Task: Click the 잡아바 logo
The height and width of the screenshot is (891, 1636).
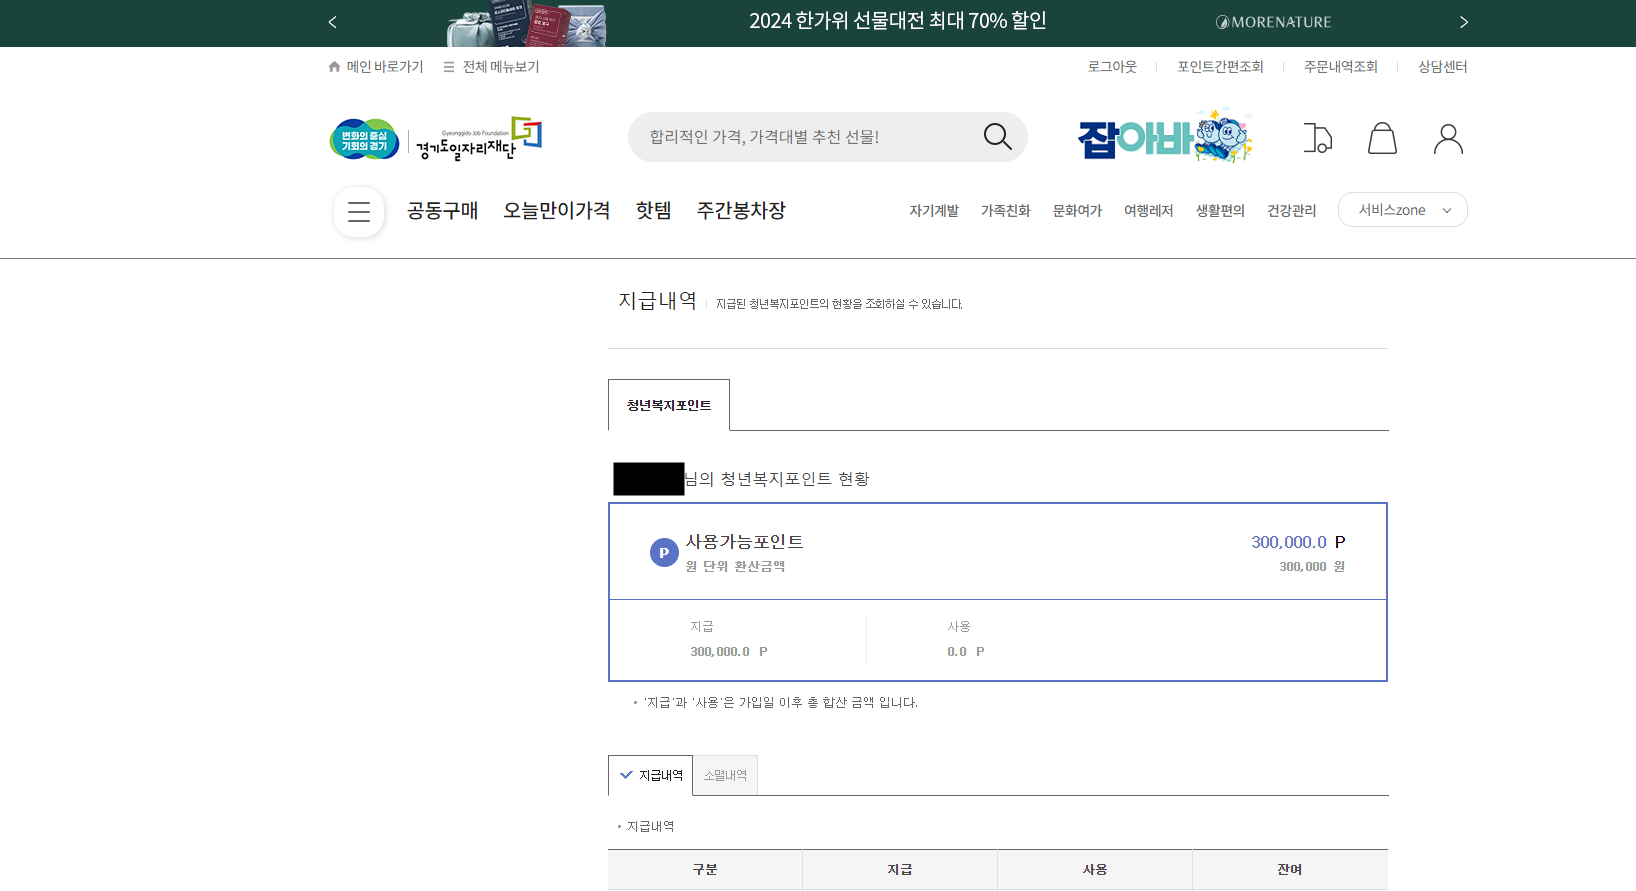Action: [x=1165, y=136]
